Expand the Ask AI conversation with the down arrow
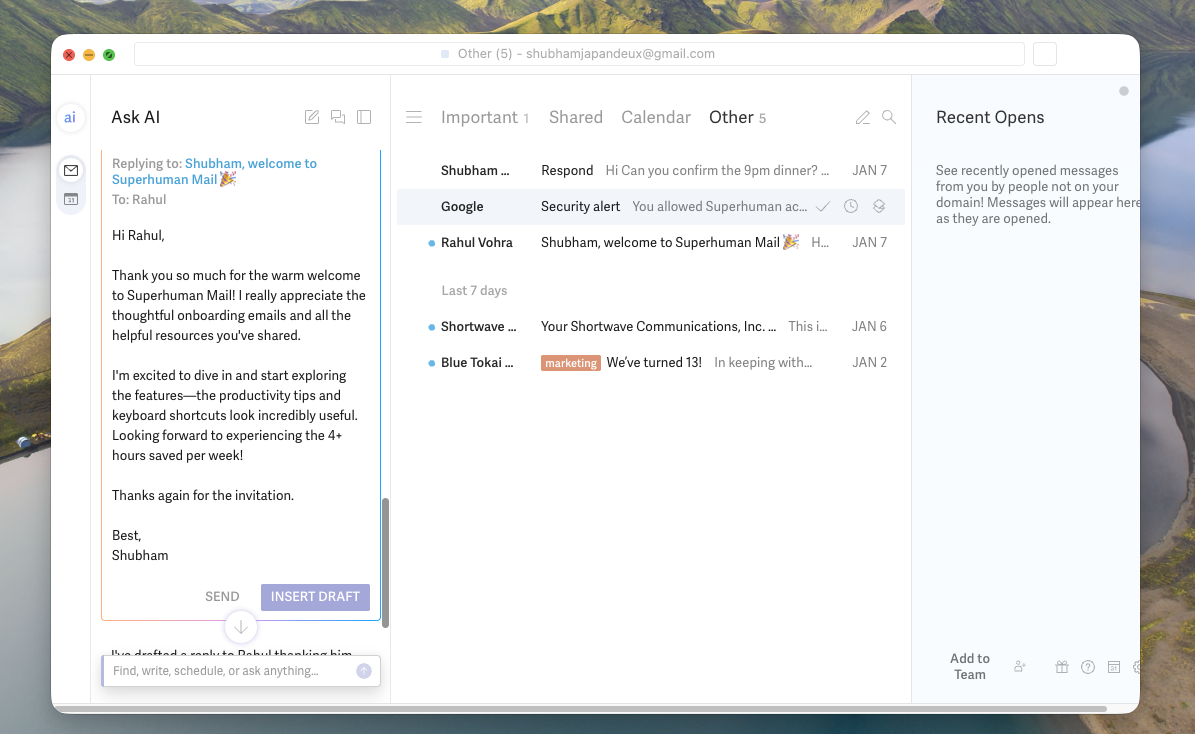1195x734 pixels. pos(240,627)
